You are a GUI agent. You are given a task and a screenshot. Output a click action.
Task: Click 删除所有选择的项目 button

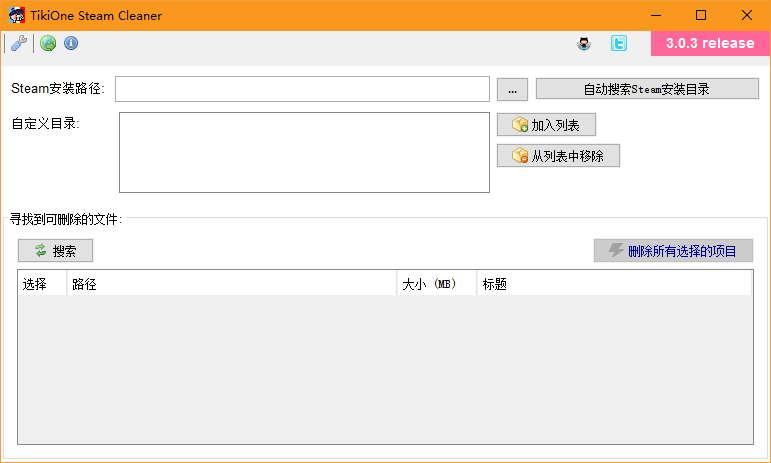[673, 251]
